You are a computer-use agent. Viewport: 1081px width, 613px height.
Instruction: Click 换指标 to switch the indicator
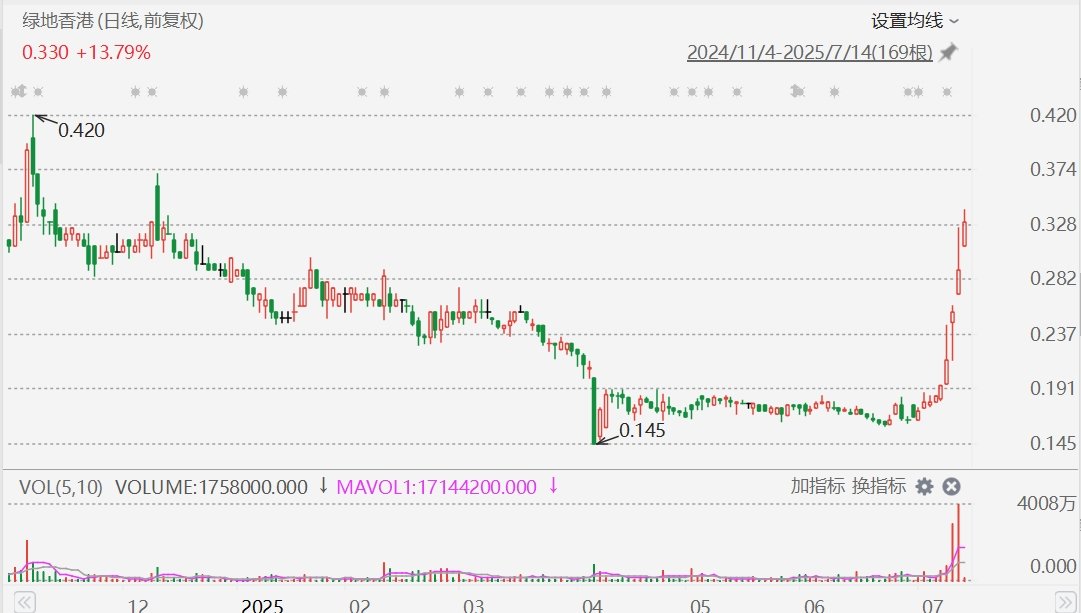(x=878, y=486)
